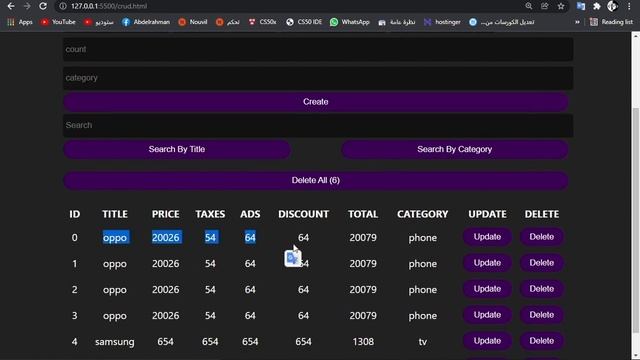640x360 pixels.
Task: Click the TITLE column header
Action: click(x=115, y=214)
